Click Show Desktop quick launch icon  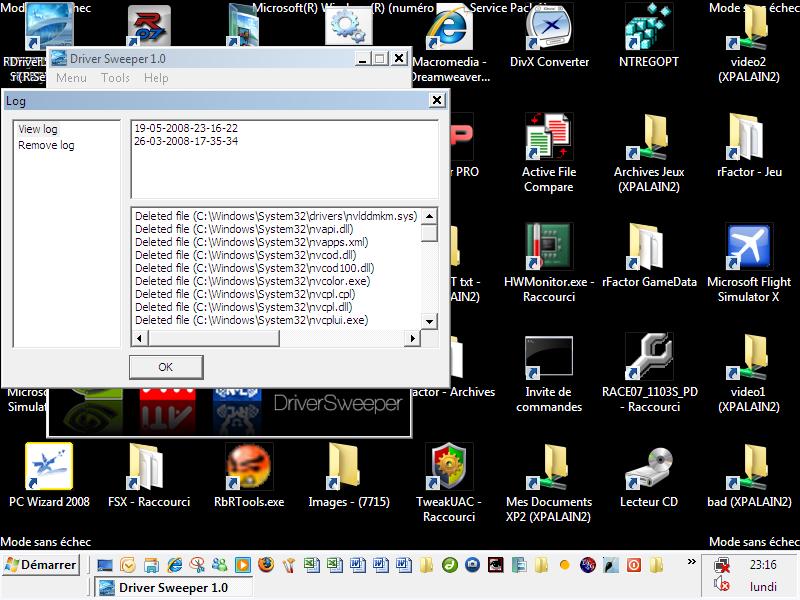pos(105,565)
